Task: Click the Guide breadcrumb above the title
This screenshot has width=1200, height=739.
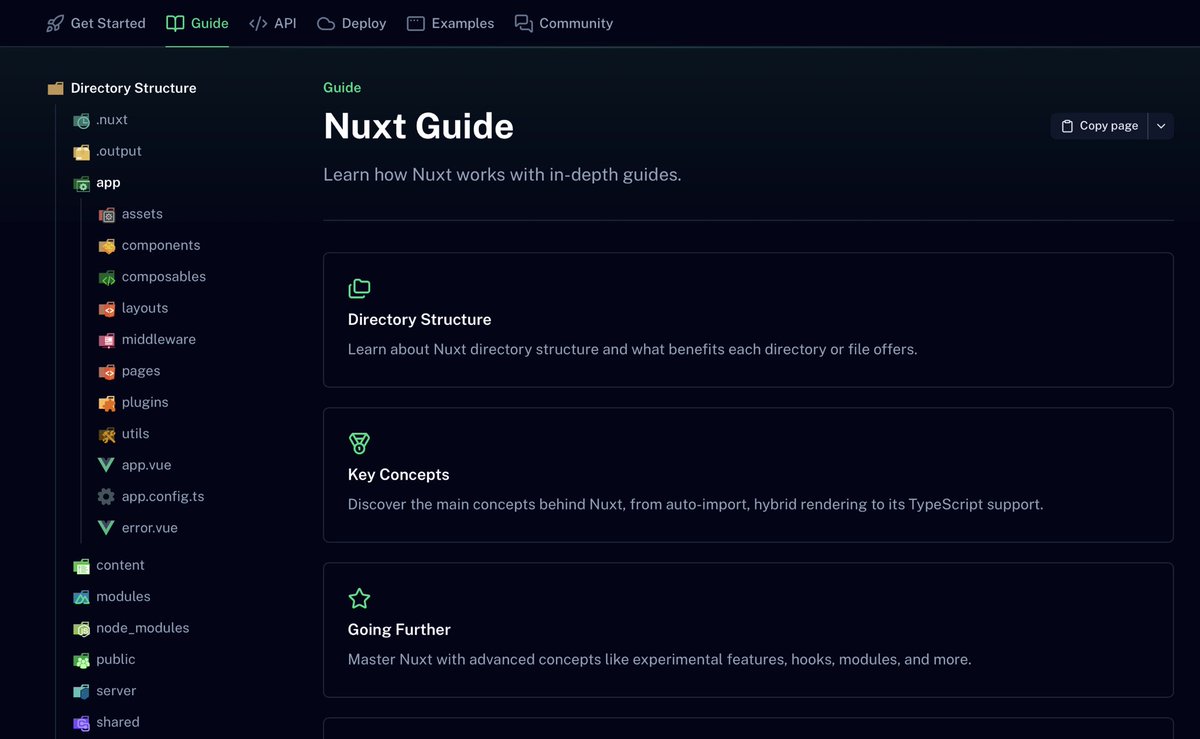Action: [342, 88]
